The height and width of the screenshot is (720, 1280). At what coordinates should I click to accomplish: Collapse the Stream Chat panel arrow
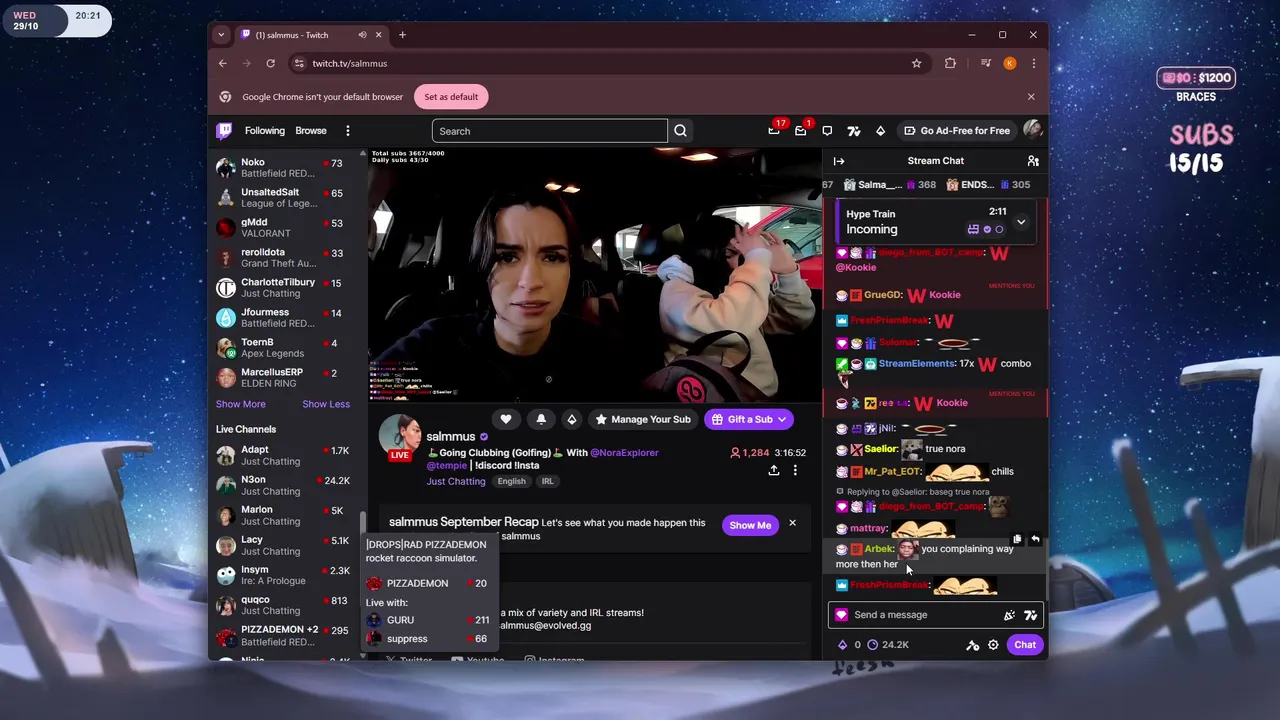click(839, 161)
